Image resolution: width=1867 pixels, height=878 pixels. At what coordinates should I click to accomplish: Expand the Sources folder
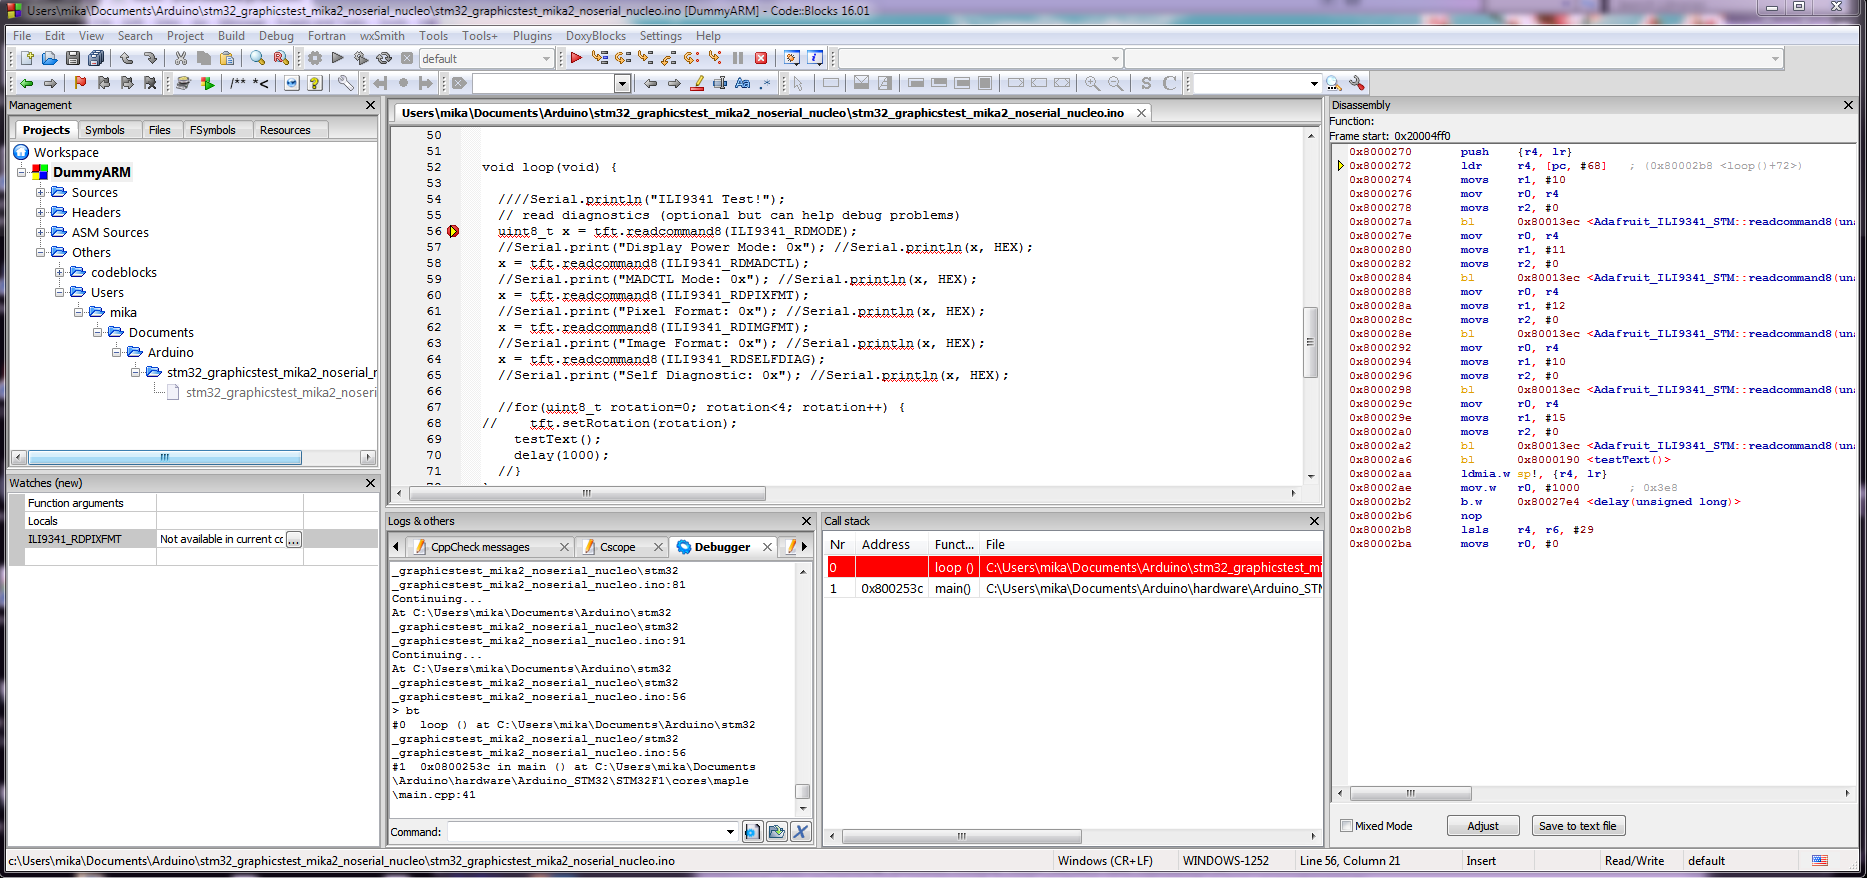coord(41,192)
